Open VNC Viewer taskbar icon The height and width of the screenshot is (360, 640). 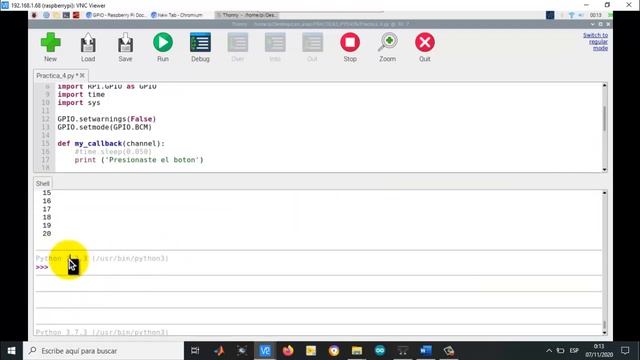pyautogui.click(x=265, y=351)
